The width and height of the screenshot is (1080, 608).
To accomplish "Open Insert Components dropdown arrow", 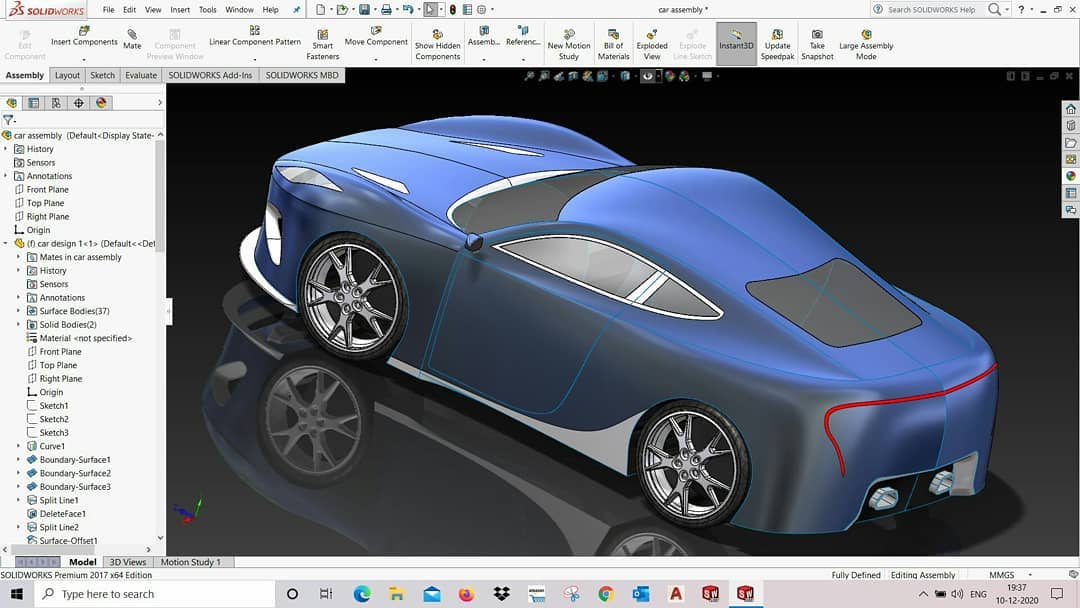I will 84,59.
